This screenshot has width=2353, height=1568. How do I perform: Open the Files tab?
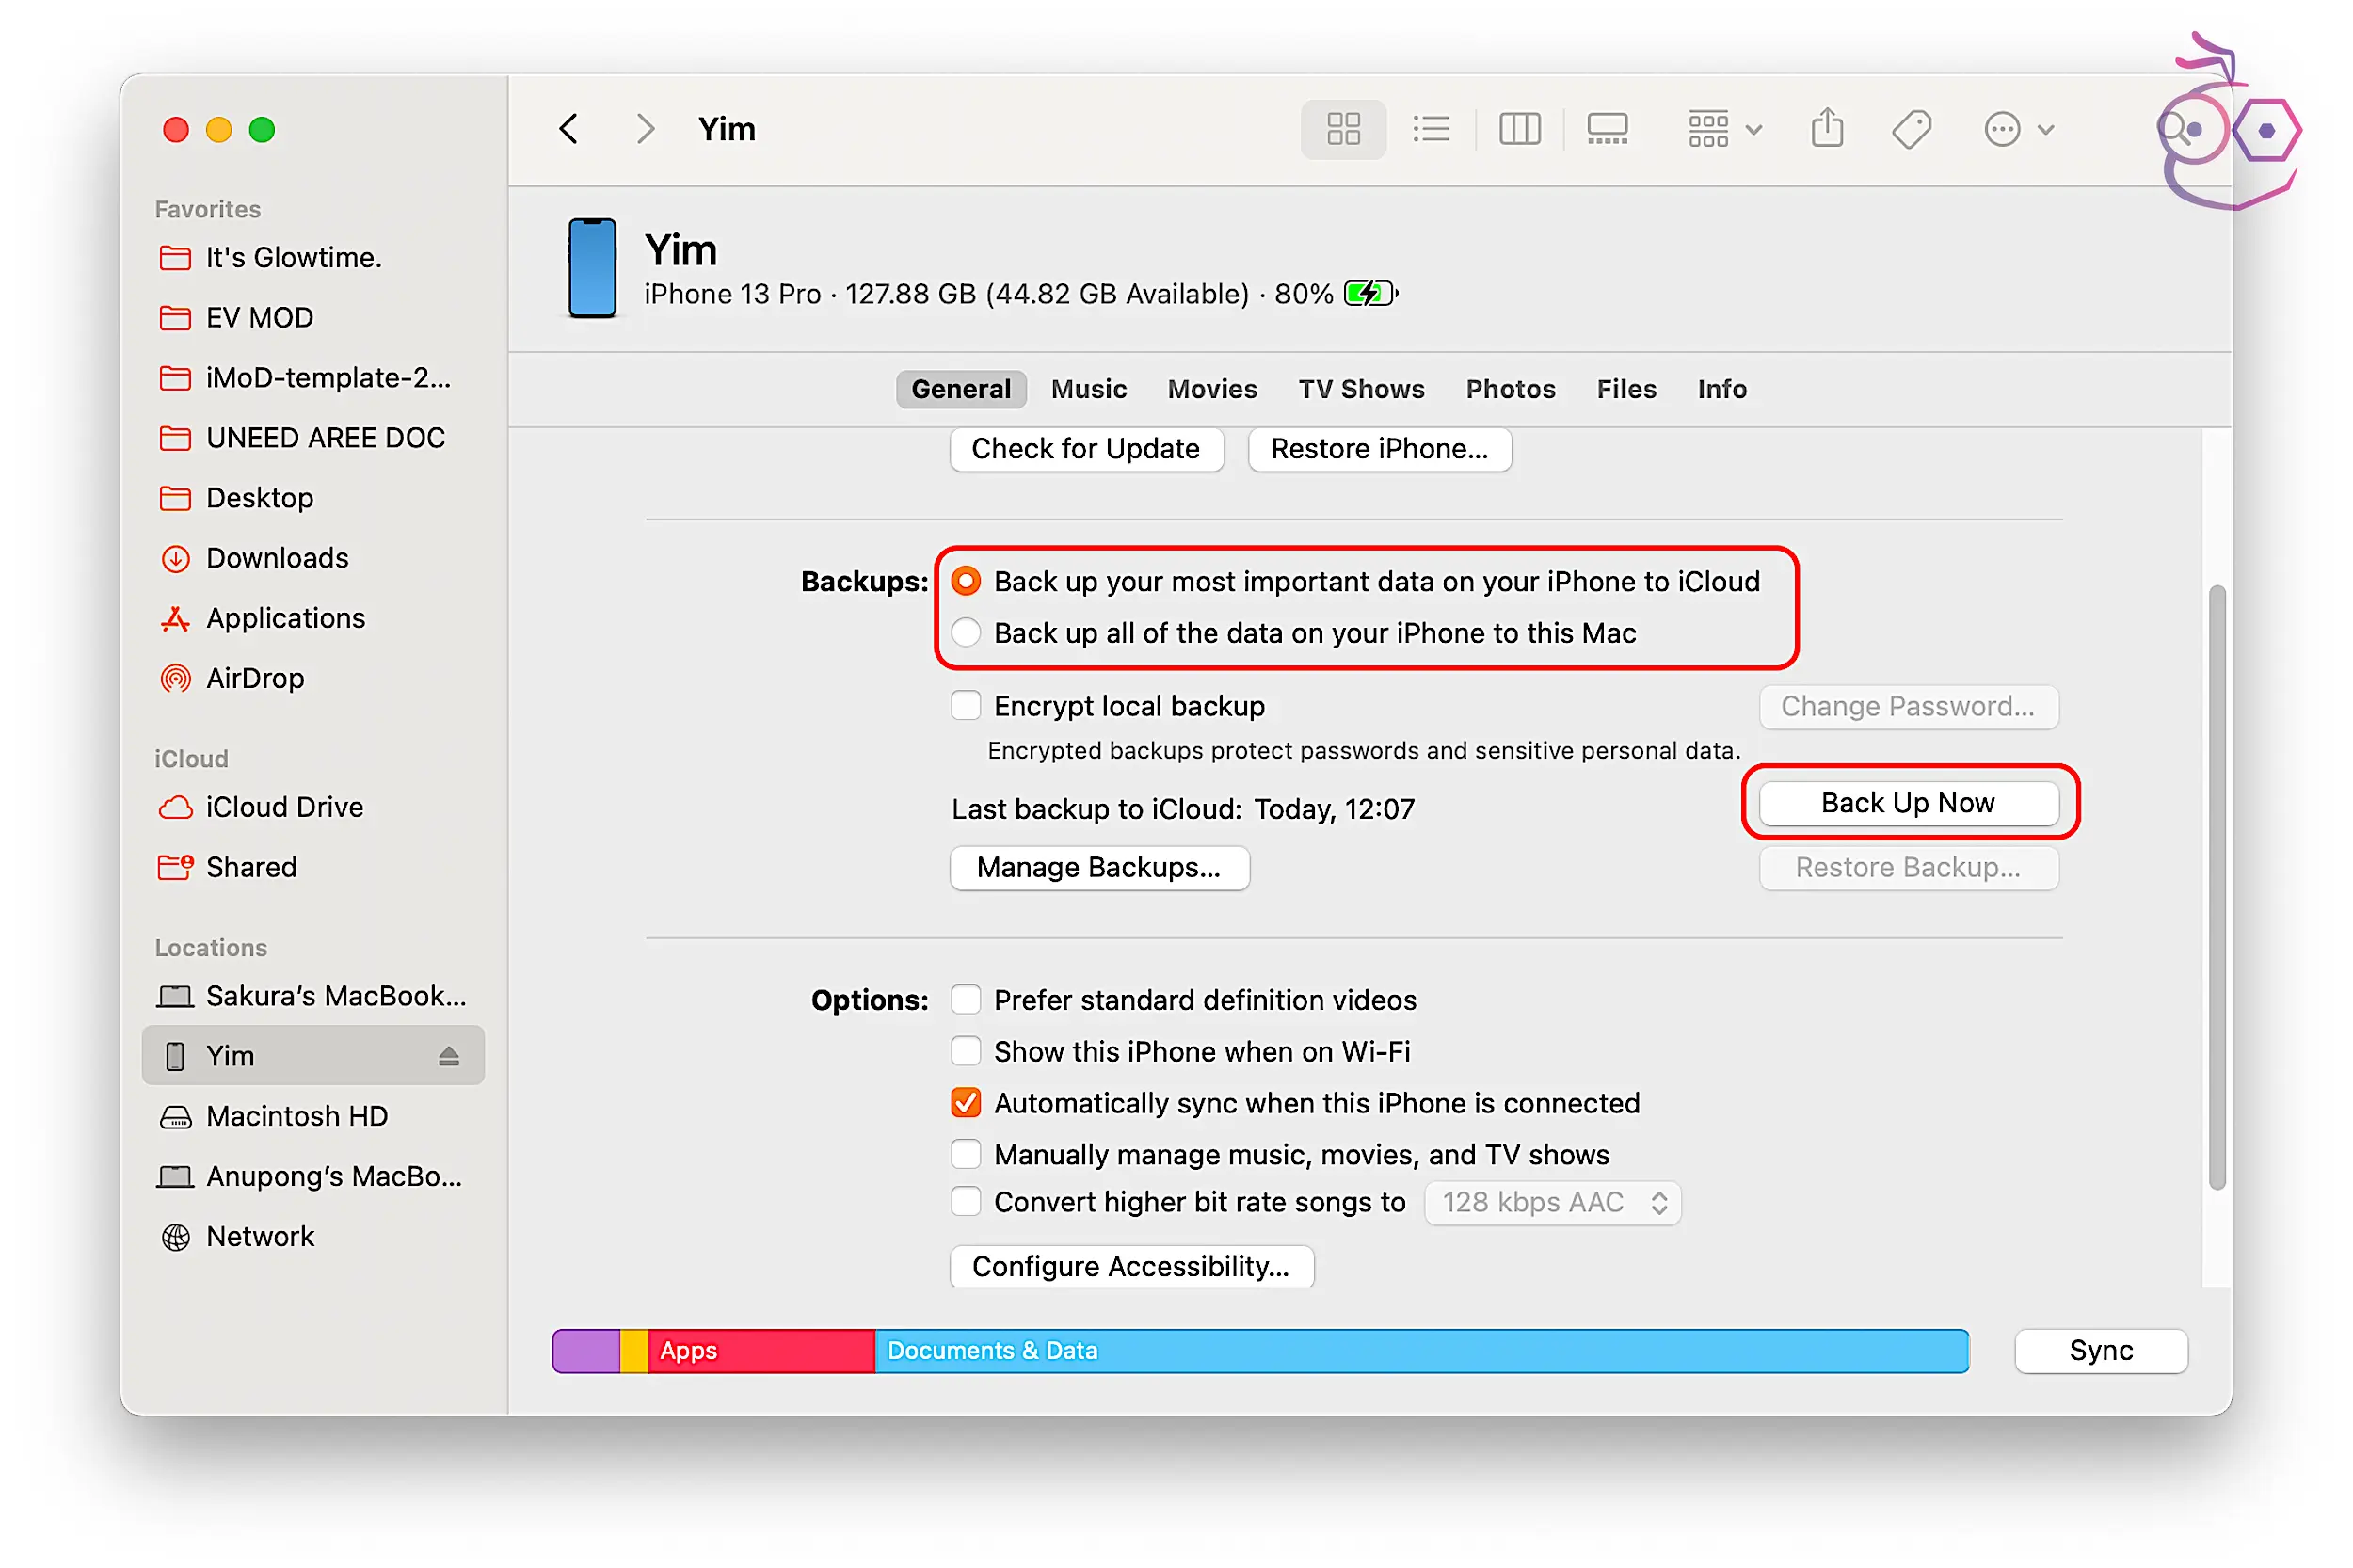coord(1625,389)
